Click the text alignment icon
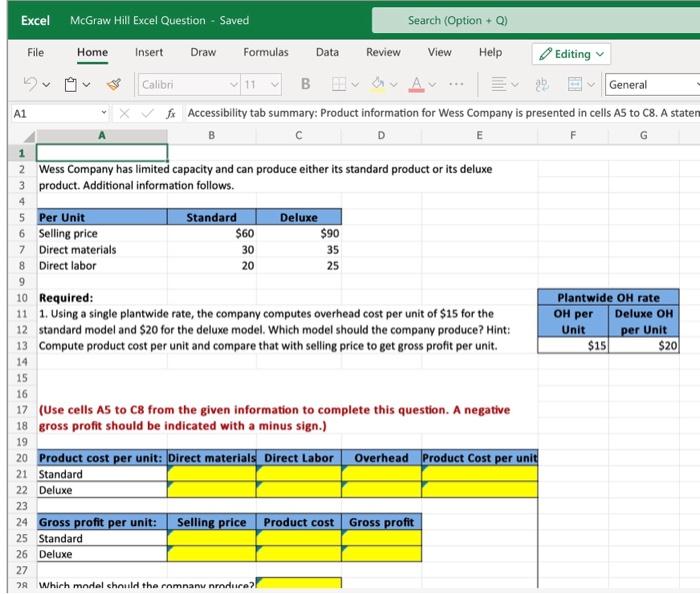The height and width of the screenshot is (594, 700). coord(499,84)
